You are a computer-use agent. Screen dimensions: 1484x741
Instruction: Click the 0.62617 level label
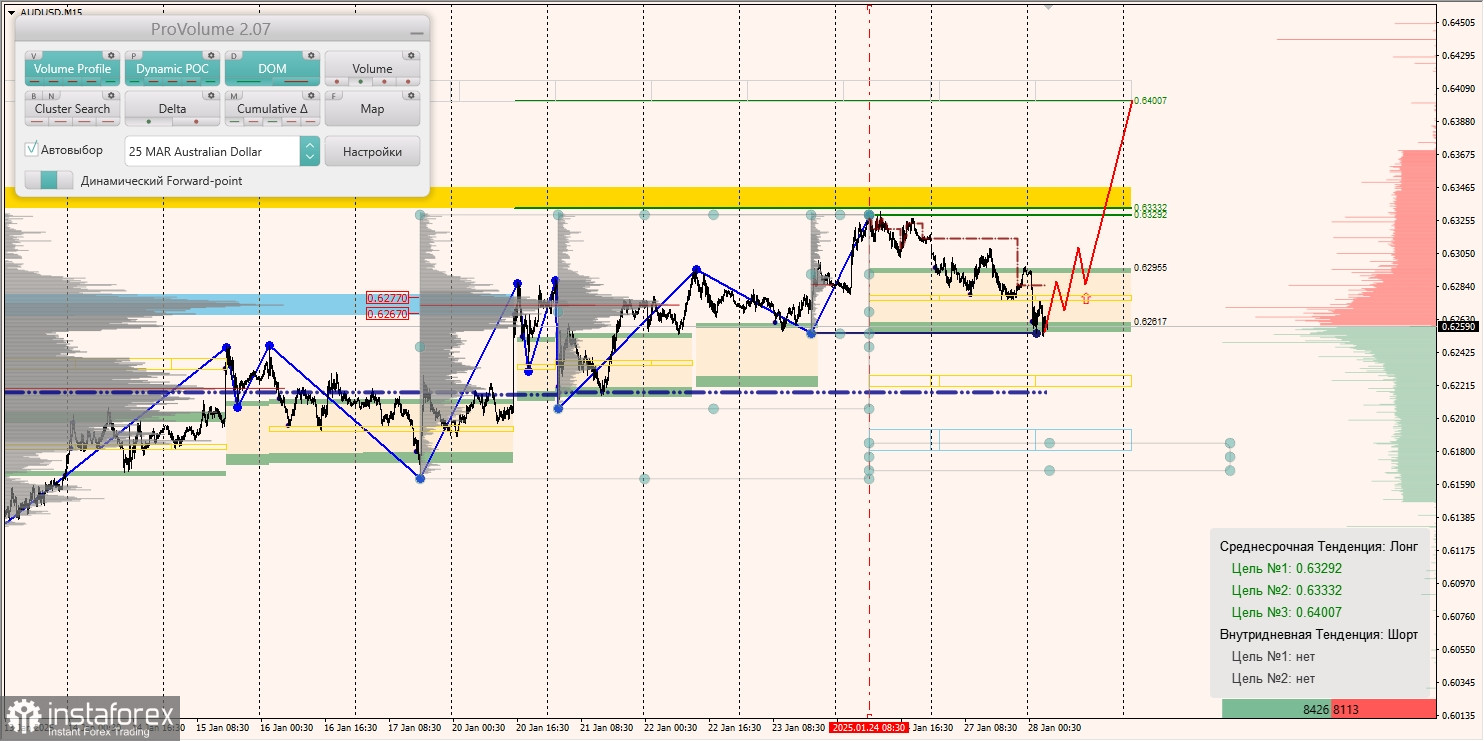point(1151,322)
